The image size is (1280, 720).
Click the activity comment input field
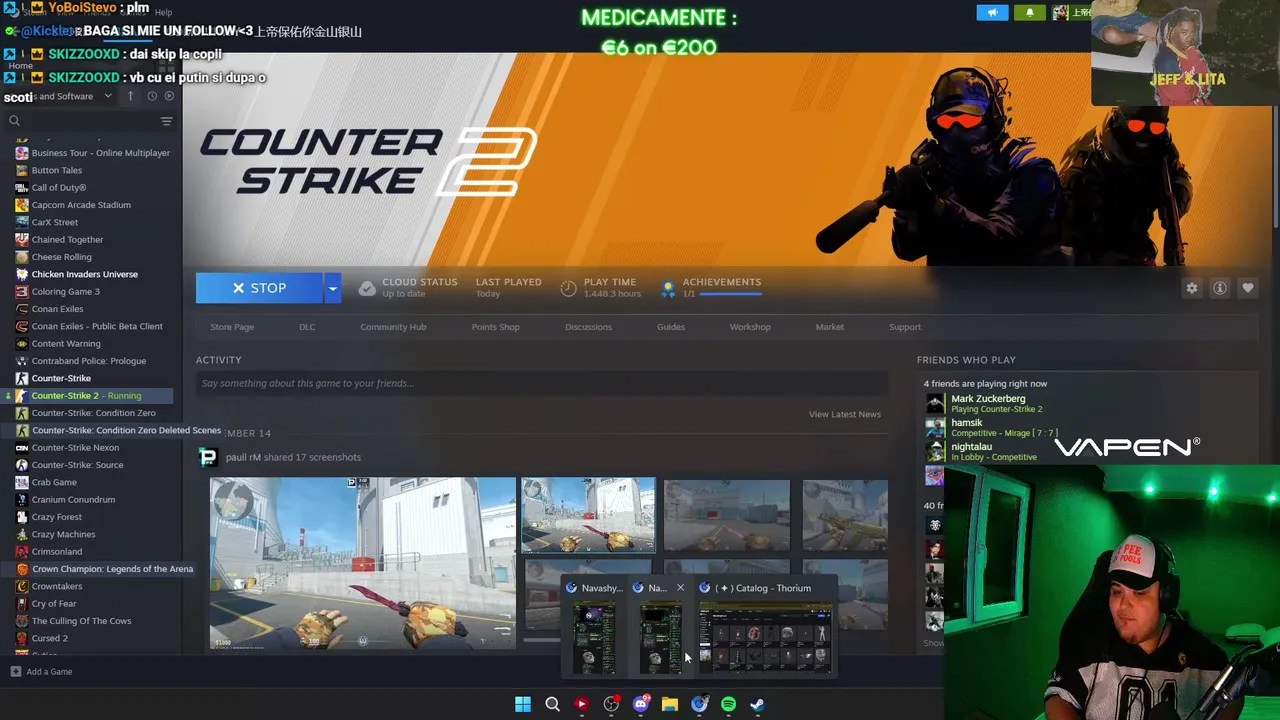click(542, 383)
